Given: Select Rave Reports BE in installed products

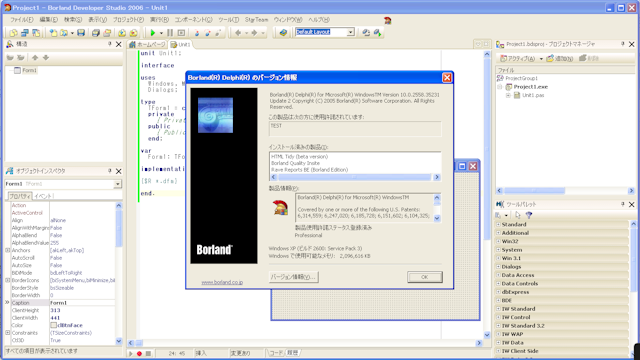Looking at the screenshot, I should coord(309,170).
